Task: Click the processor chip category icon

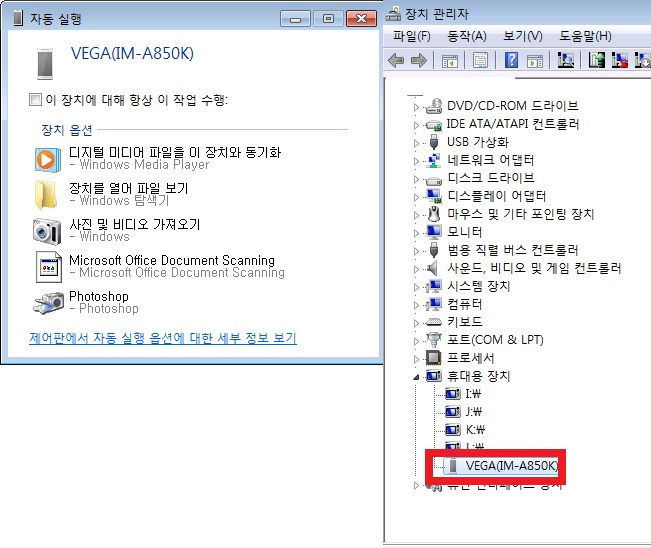Action: pyautogui.click(x=433, y=358)
